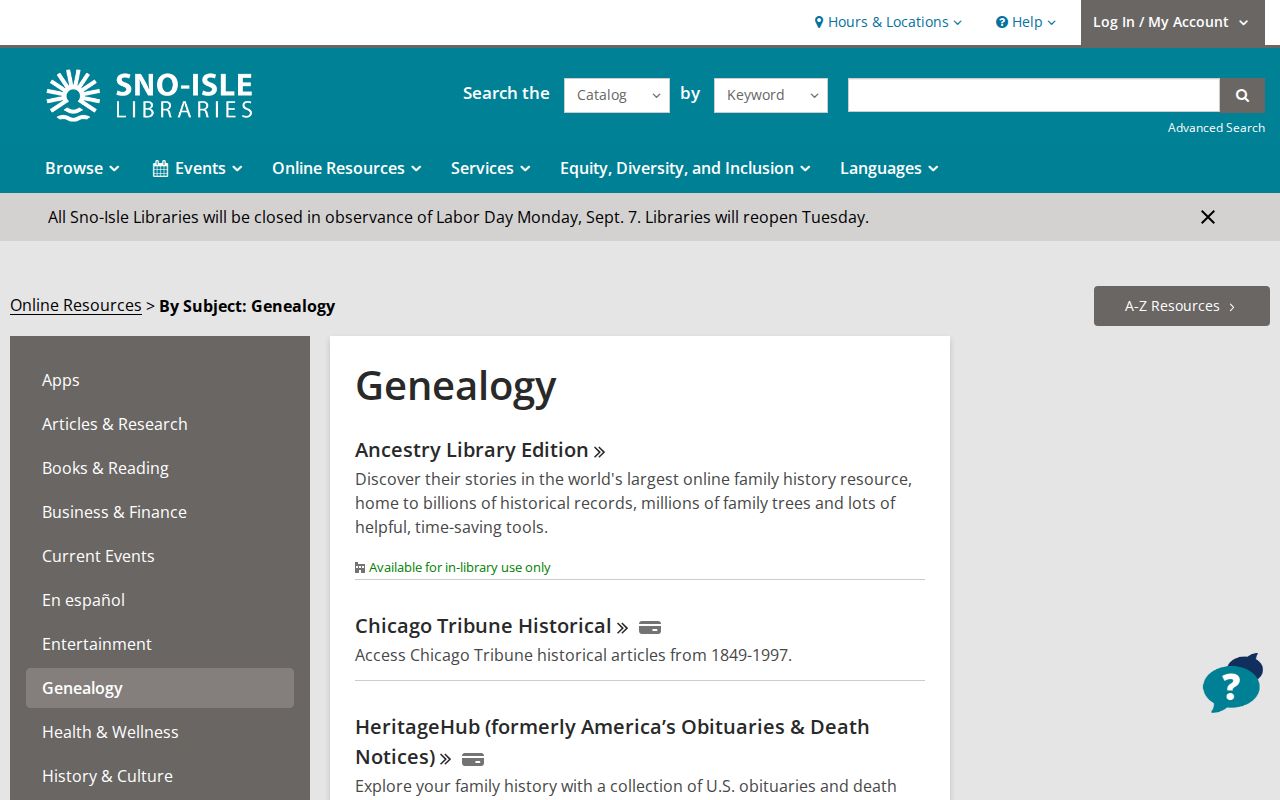Dismiss the Labor Day closure notice
Viewport: 1280px width, 800px height.
point(1208,217)
